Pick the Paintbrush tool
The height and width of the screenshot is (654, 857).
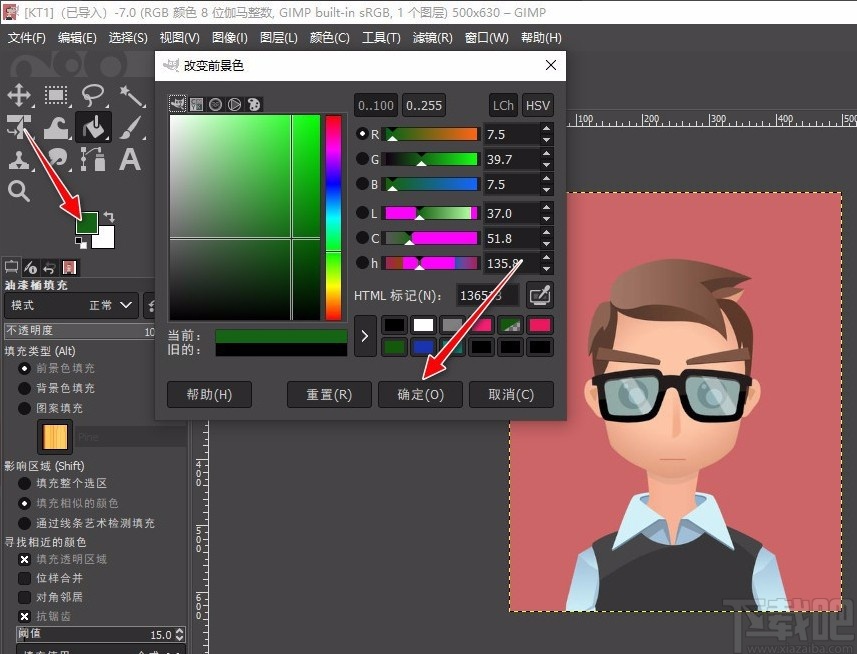click(x=131, y=127)
